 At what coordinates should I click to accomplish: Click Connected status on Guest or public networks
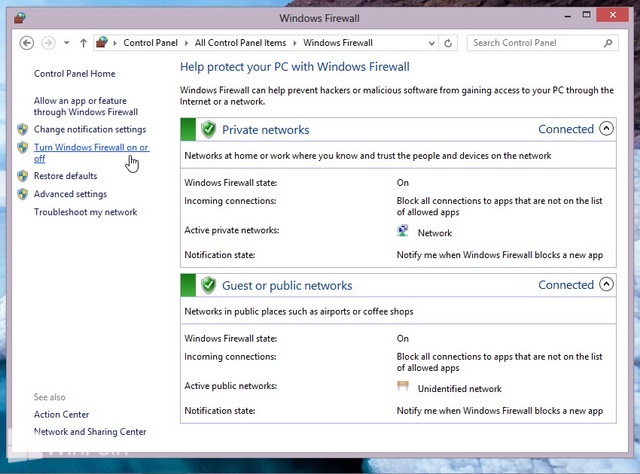(566, 285)
